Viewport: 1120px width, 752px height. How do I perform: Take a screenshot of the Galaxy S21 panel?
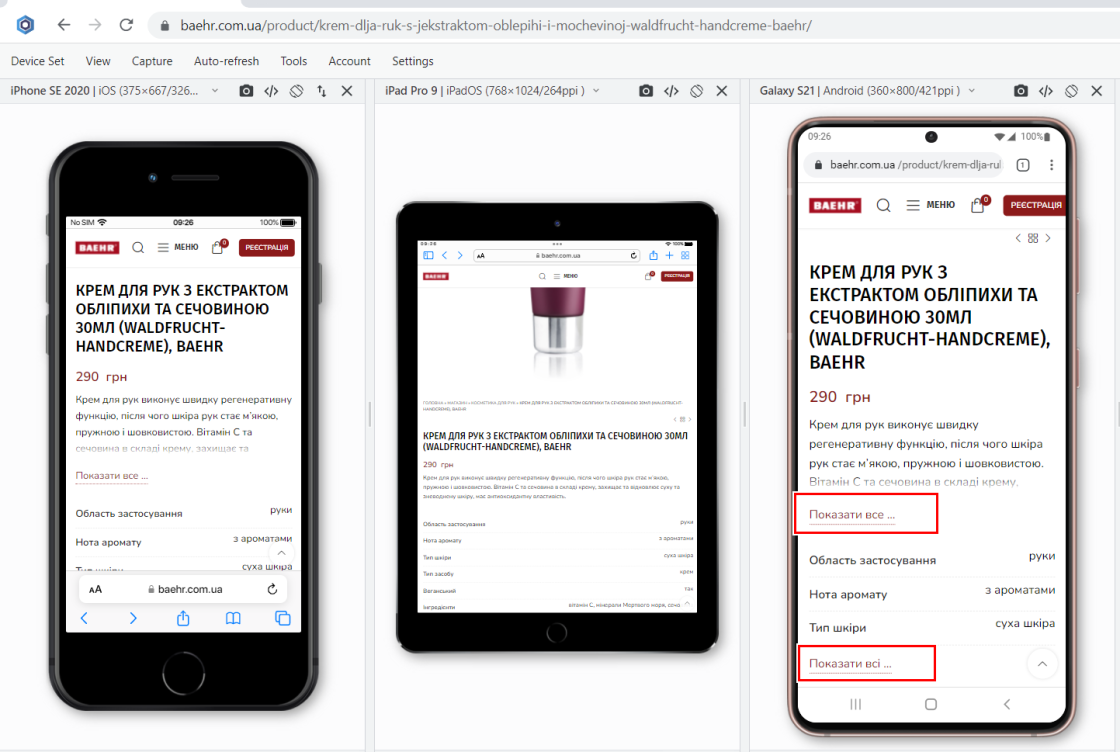1021,91
